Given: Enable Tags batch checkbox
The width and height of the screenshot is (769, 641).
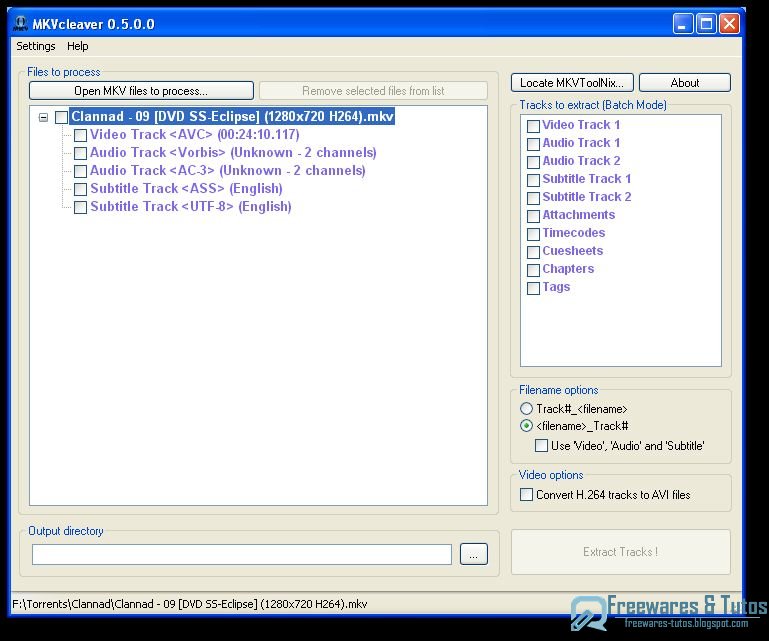Looking at the screenshot, I should tap(533, 288).
